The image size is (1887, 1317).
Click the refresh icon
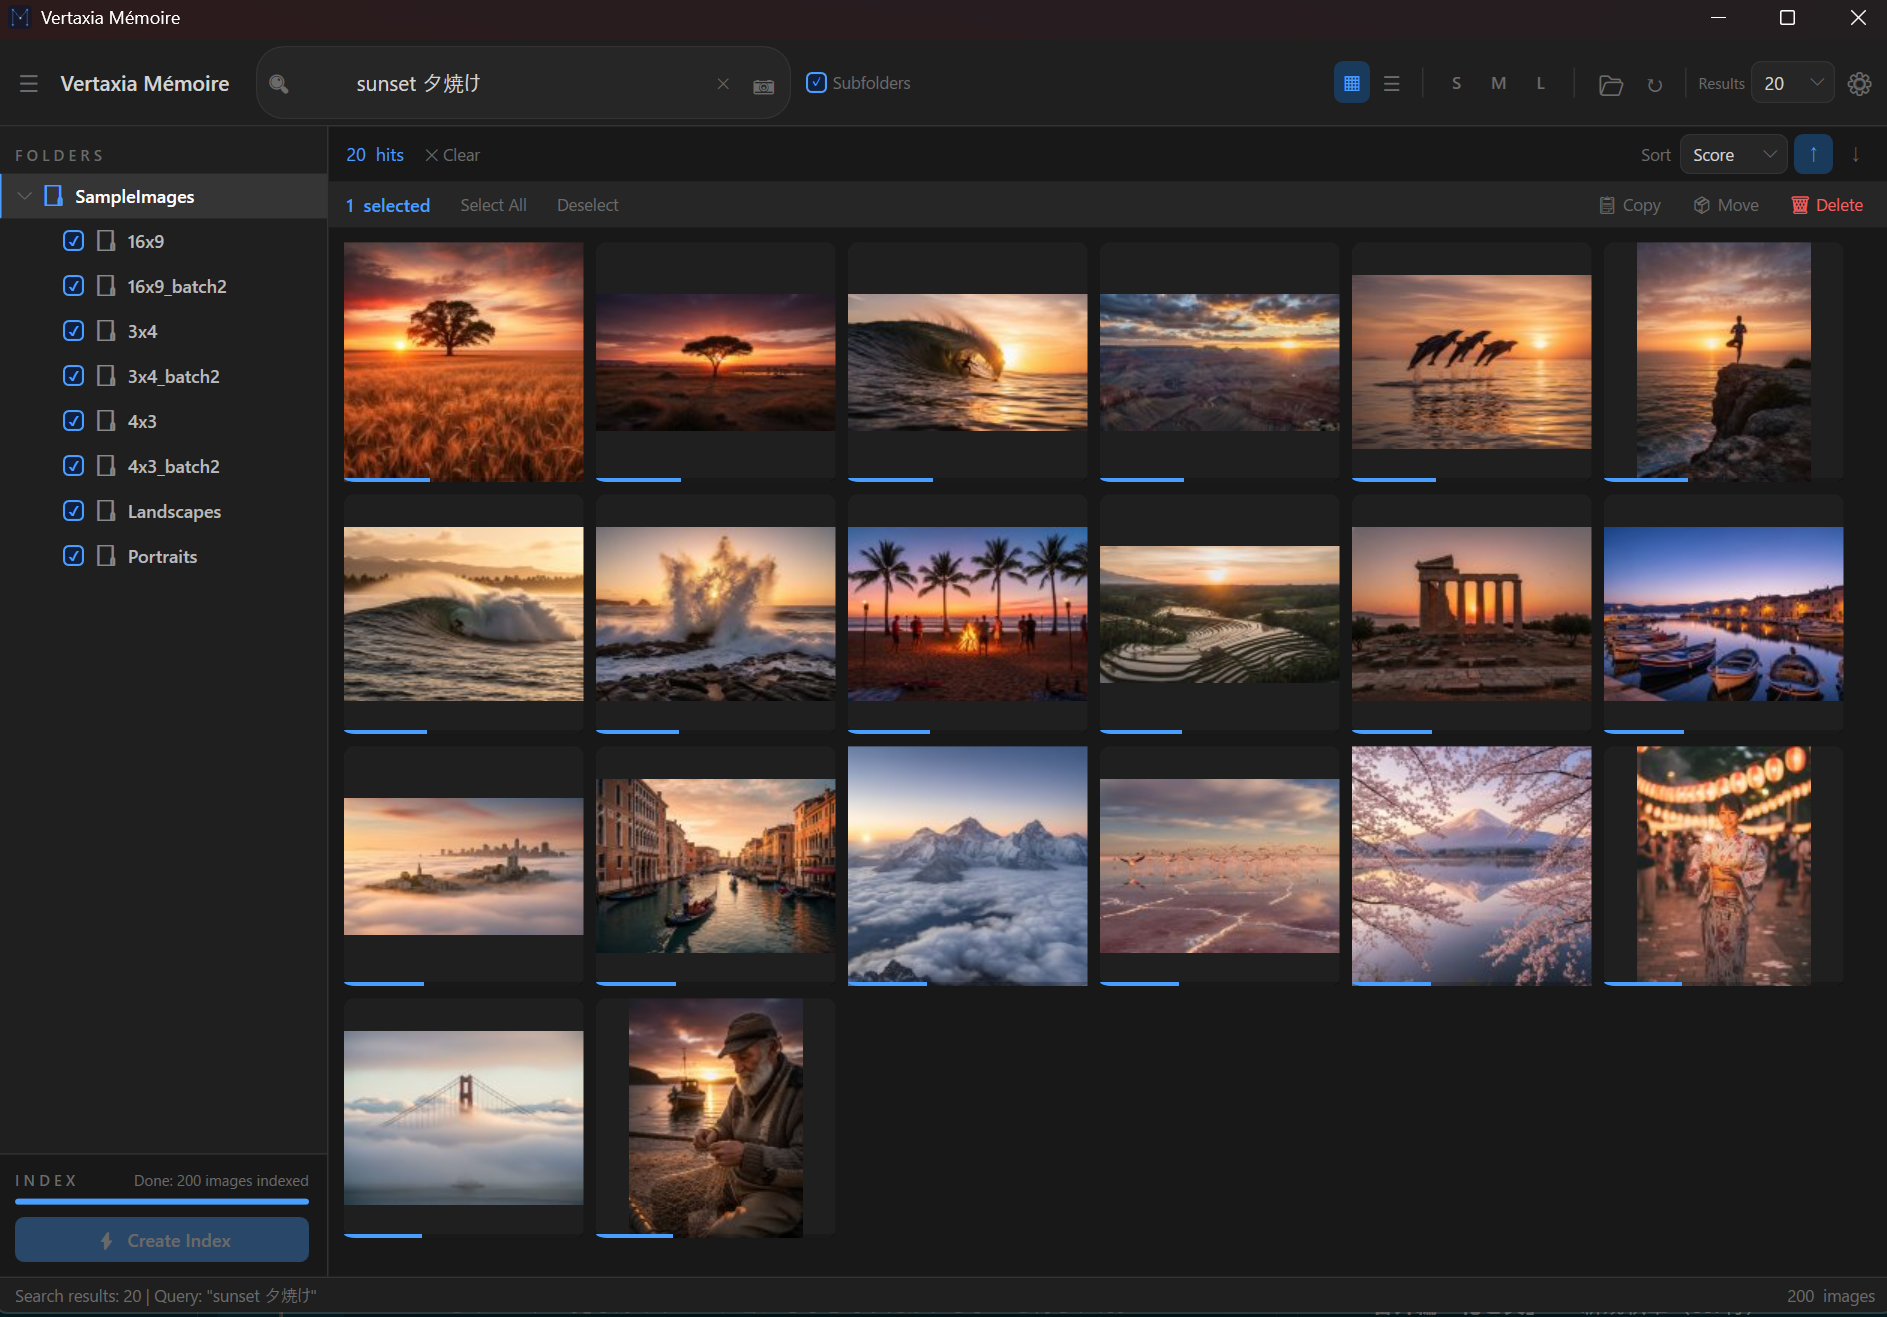[x=1654, y=85]
